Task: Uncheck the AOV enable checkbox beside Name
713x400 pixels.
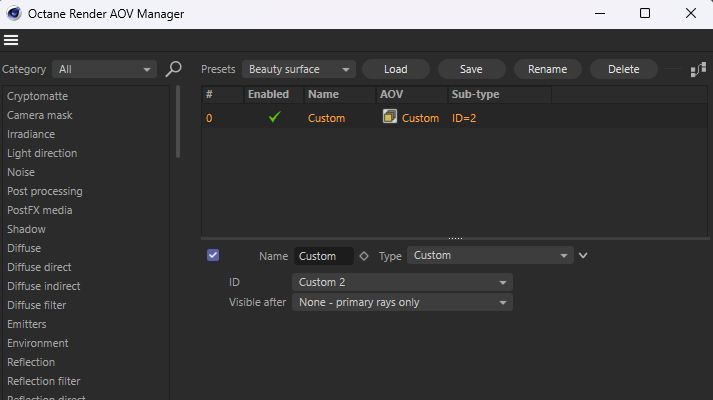Action: pyautogui.click(x=213, y=255)
